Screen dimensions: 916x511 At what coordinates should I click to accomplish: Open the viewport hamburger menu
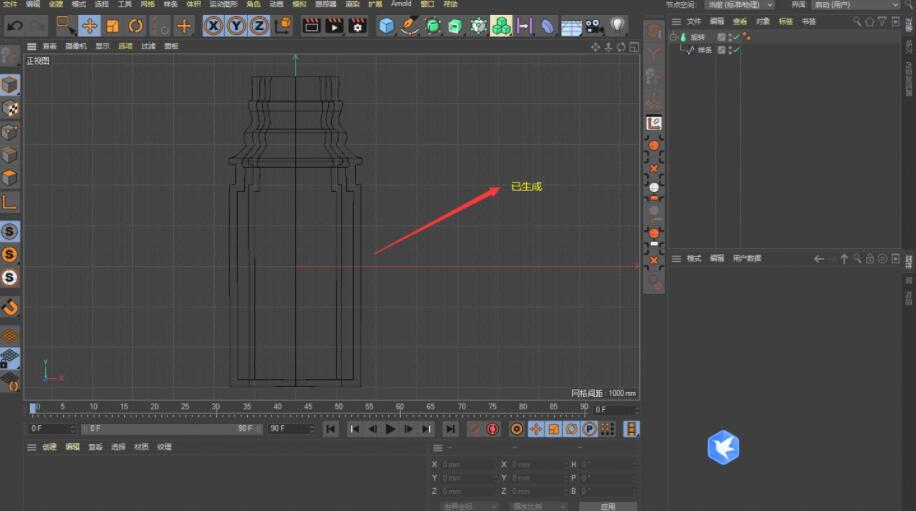[x=32, y=46]
